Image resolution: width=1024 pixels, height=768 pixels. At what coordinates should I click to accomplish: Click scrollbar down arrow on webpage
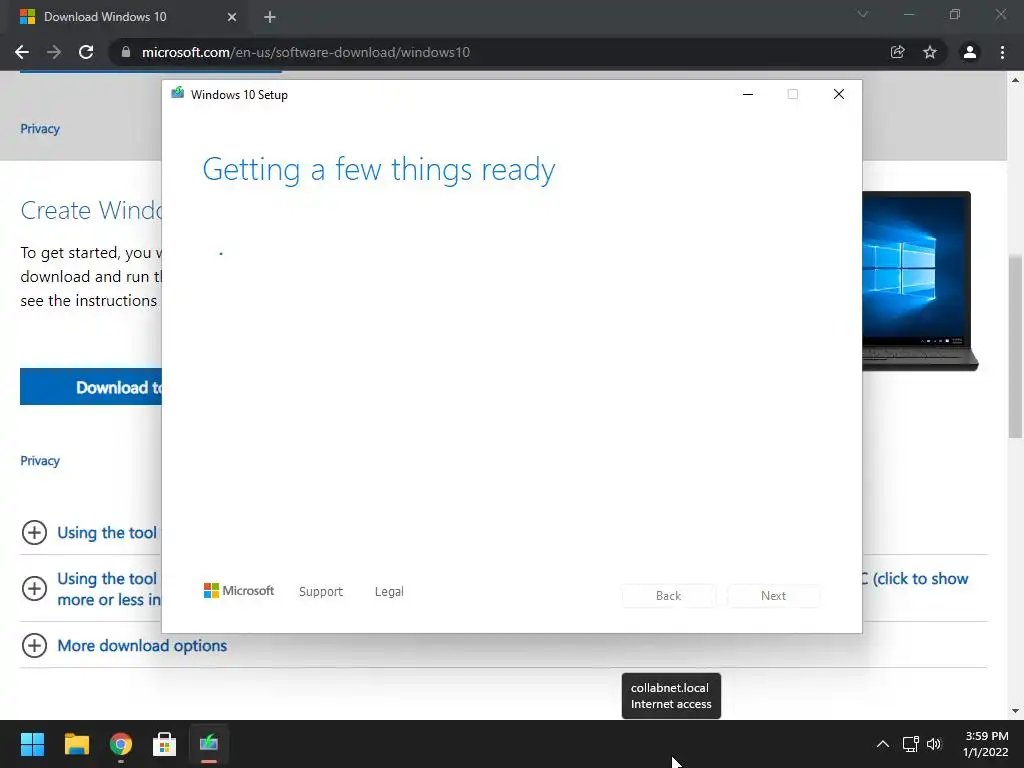coord(1015,711)
